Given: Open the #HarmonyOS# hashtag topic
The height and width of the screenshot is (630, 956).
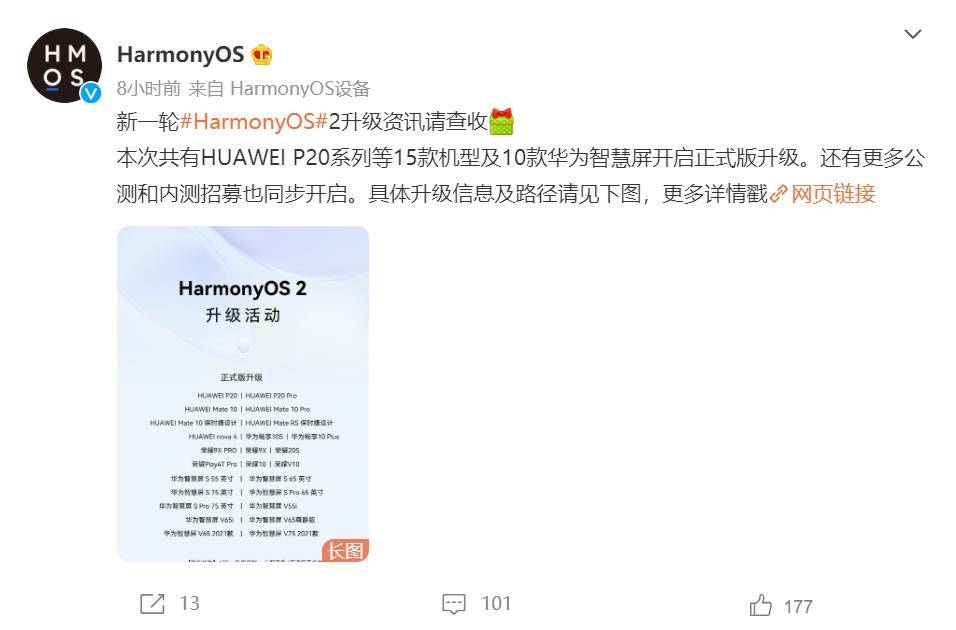Looking at the screenshot, I should coord(254,121).
